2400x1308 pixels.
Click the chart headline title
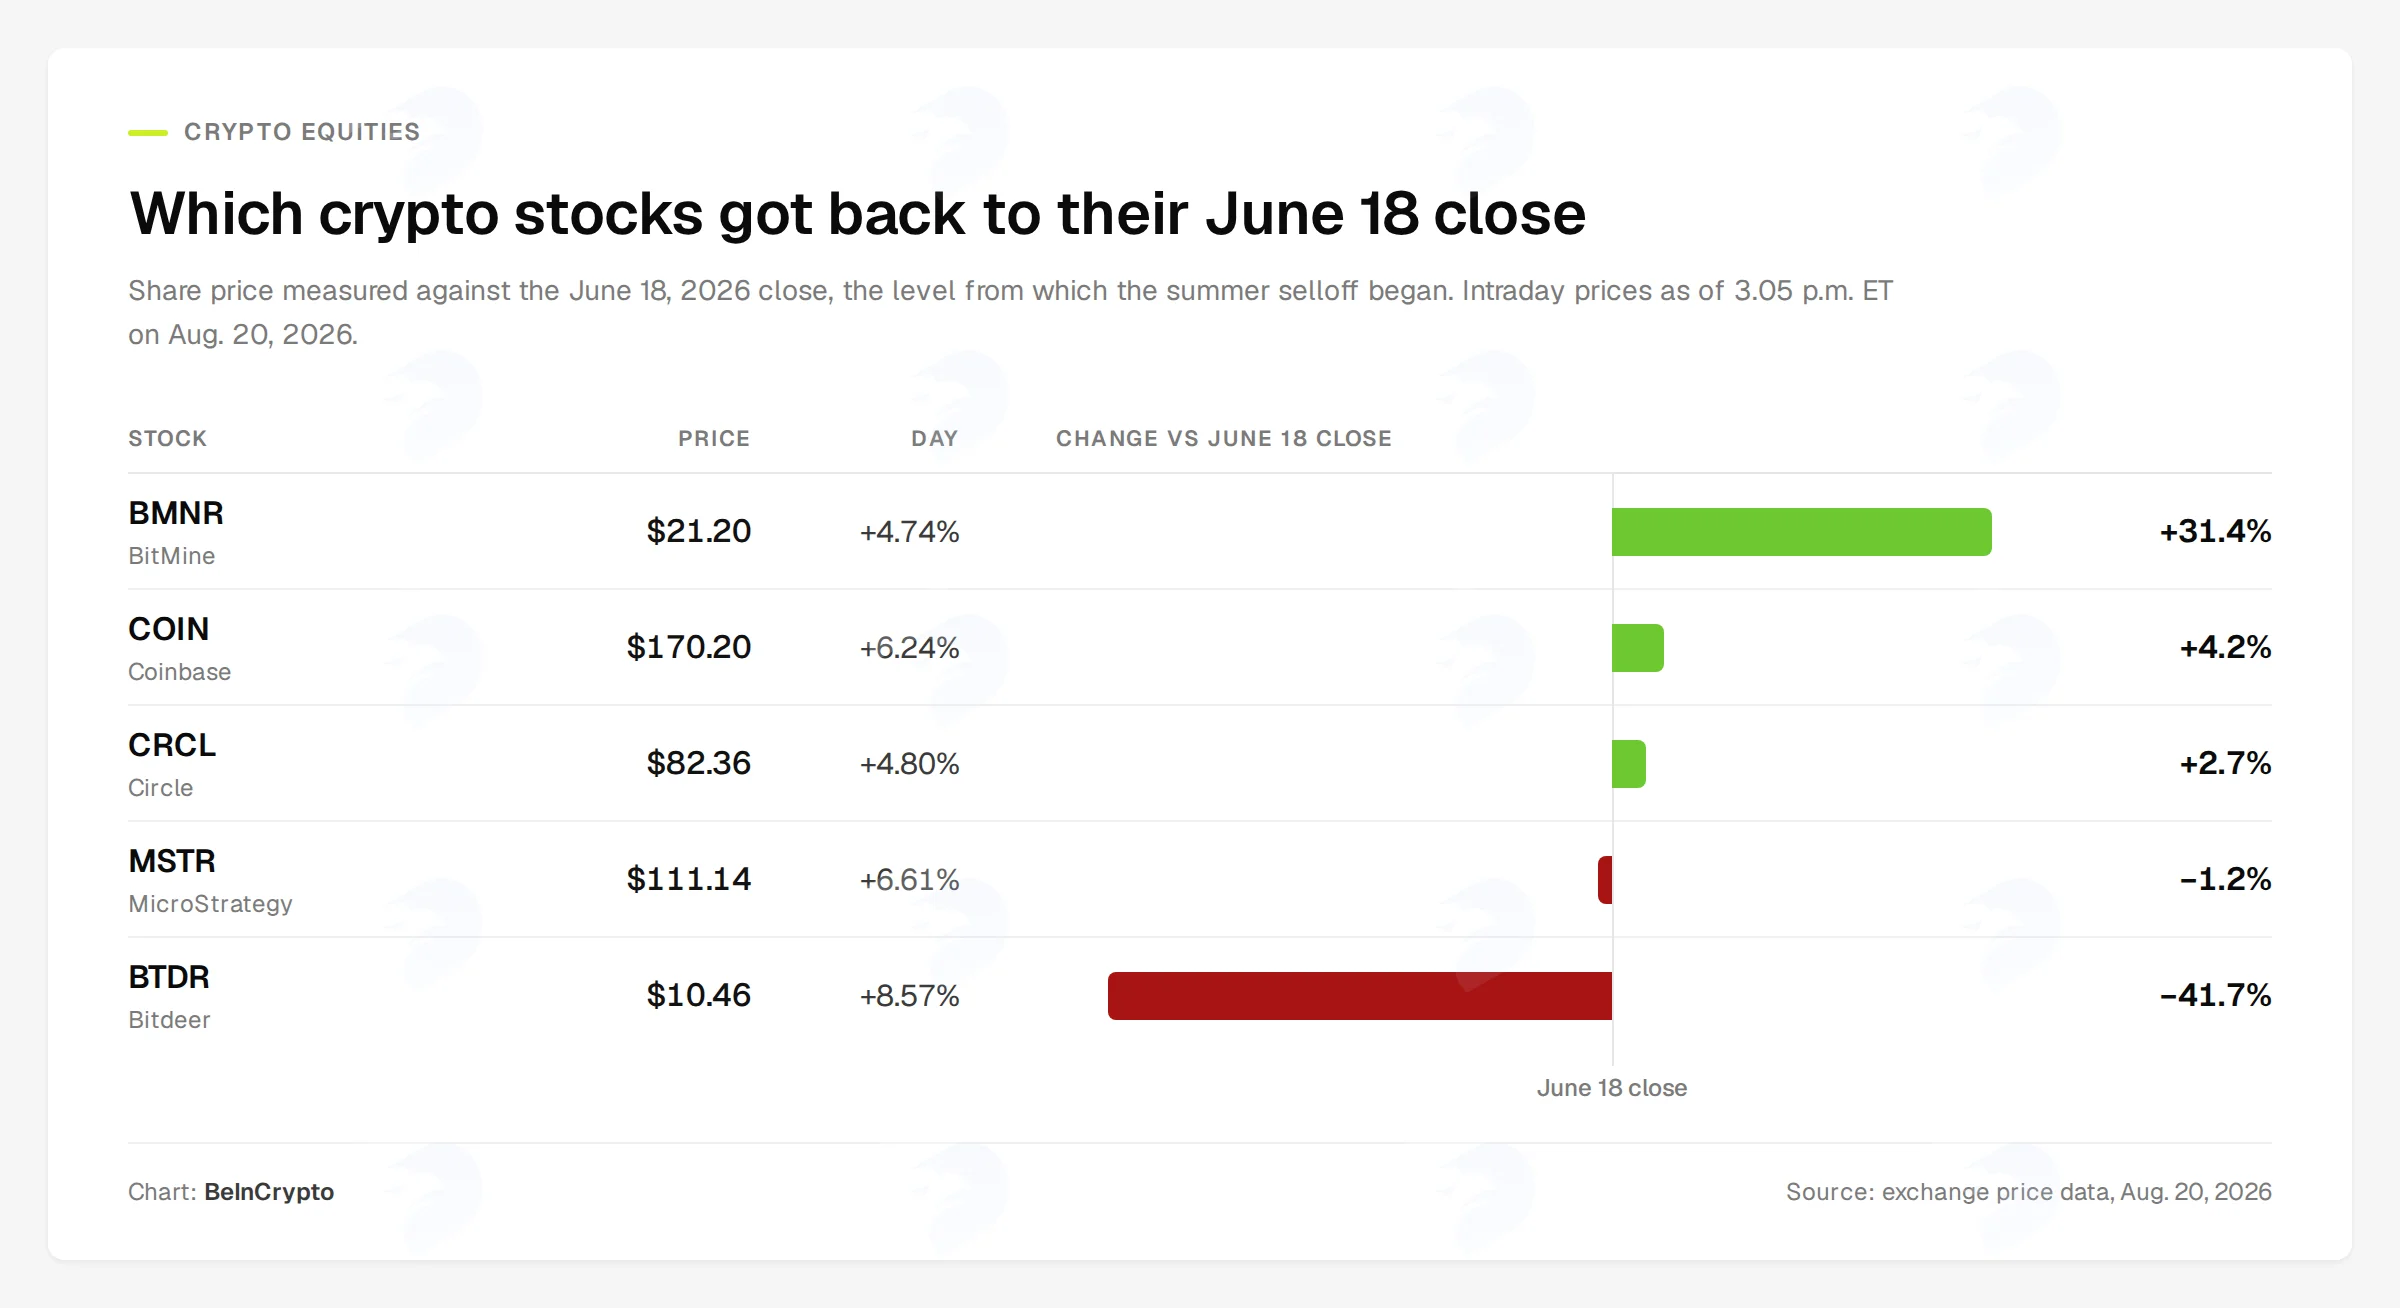click(x=858, y=214)
